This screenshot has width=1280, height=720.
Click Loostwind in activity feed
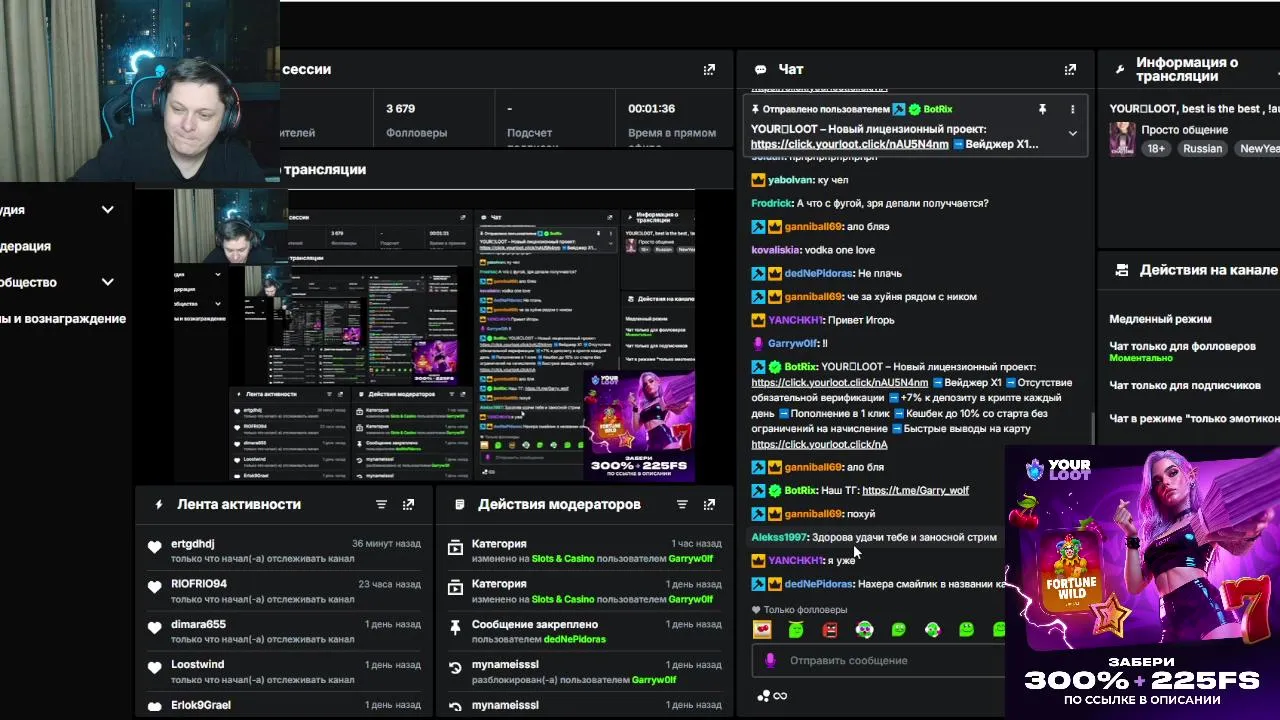(197, 664)
